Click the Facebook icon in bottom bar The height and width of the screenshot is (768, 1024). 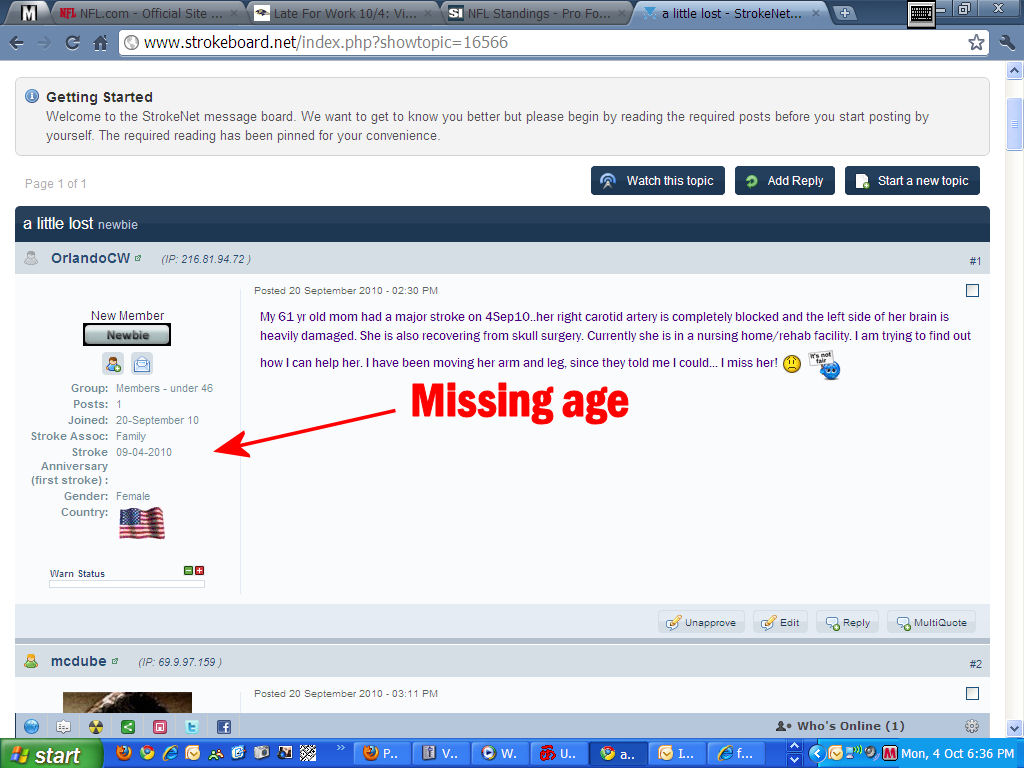pos(223,727)
